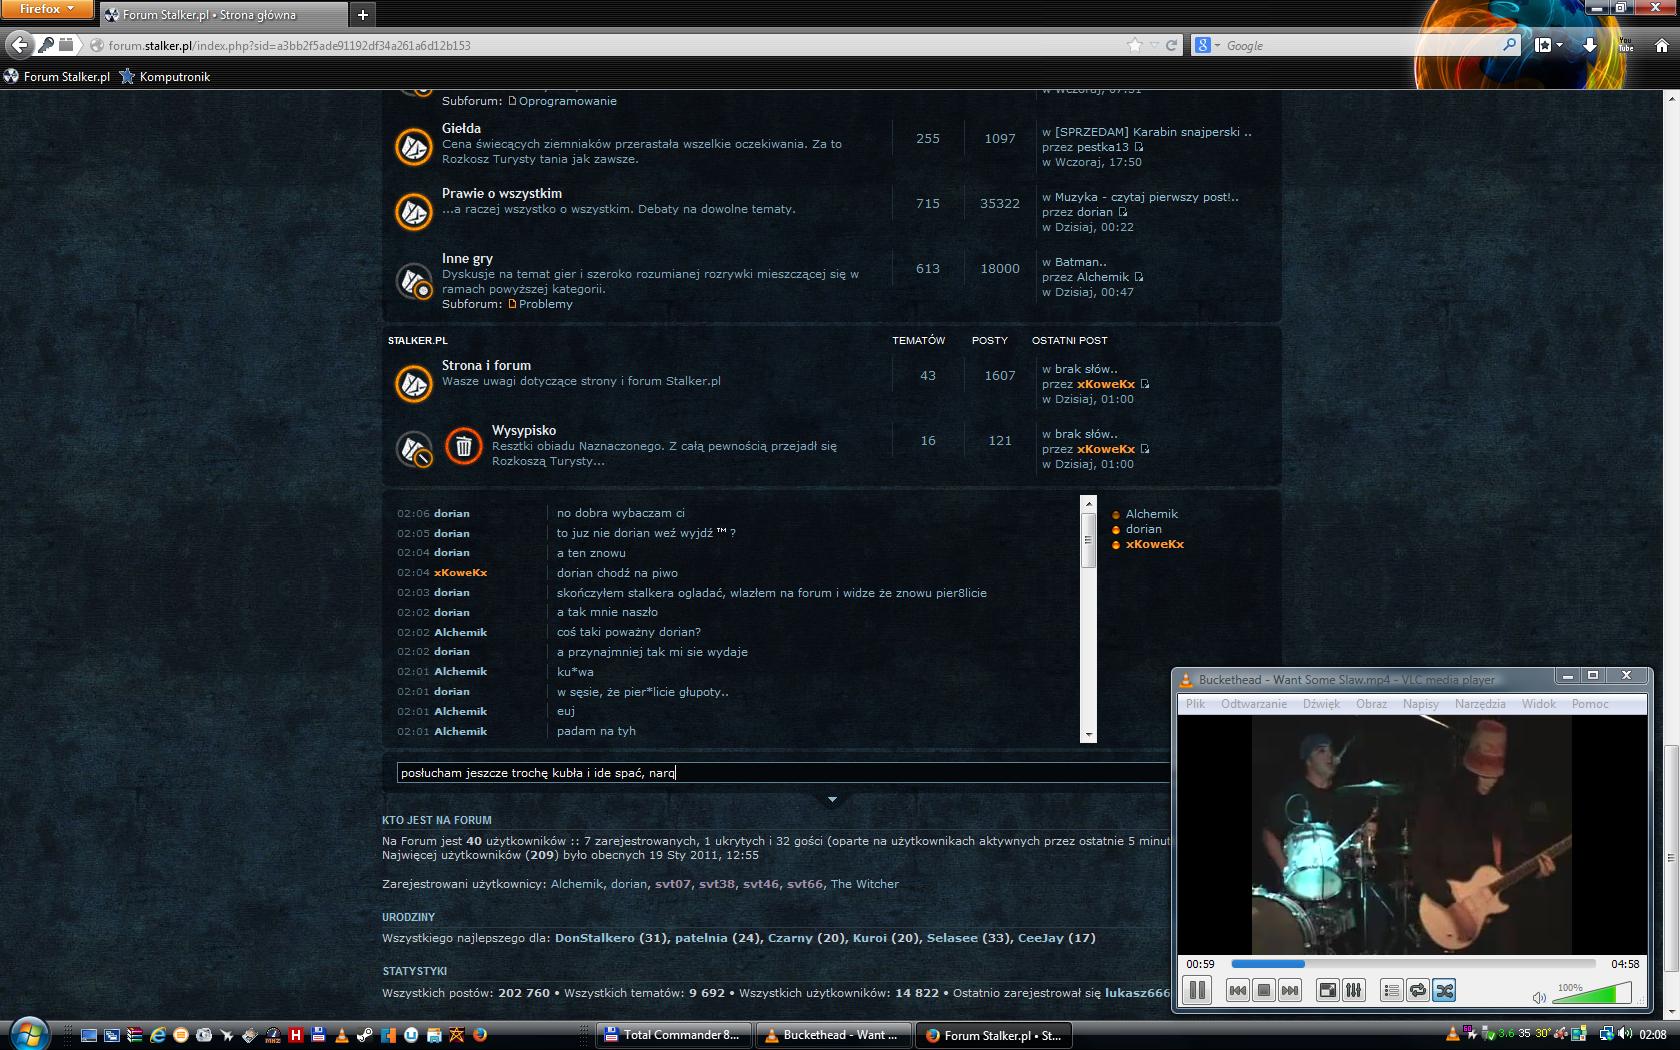This screenshot has height=1050, width=1680.
Task: Open the Inne gry forum
Action: pyautogui.click(x=467, y=258)
